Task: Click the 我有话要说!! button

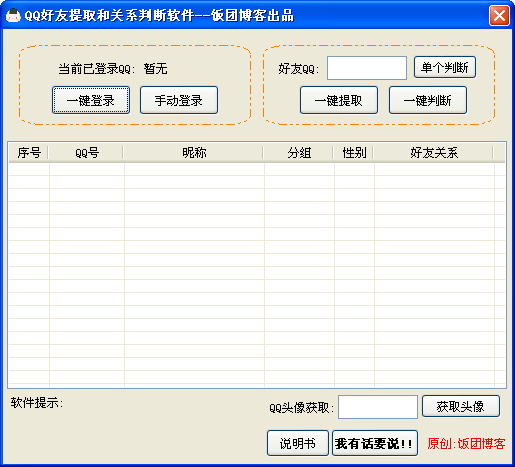Action: (375, 443)
